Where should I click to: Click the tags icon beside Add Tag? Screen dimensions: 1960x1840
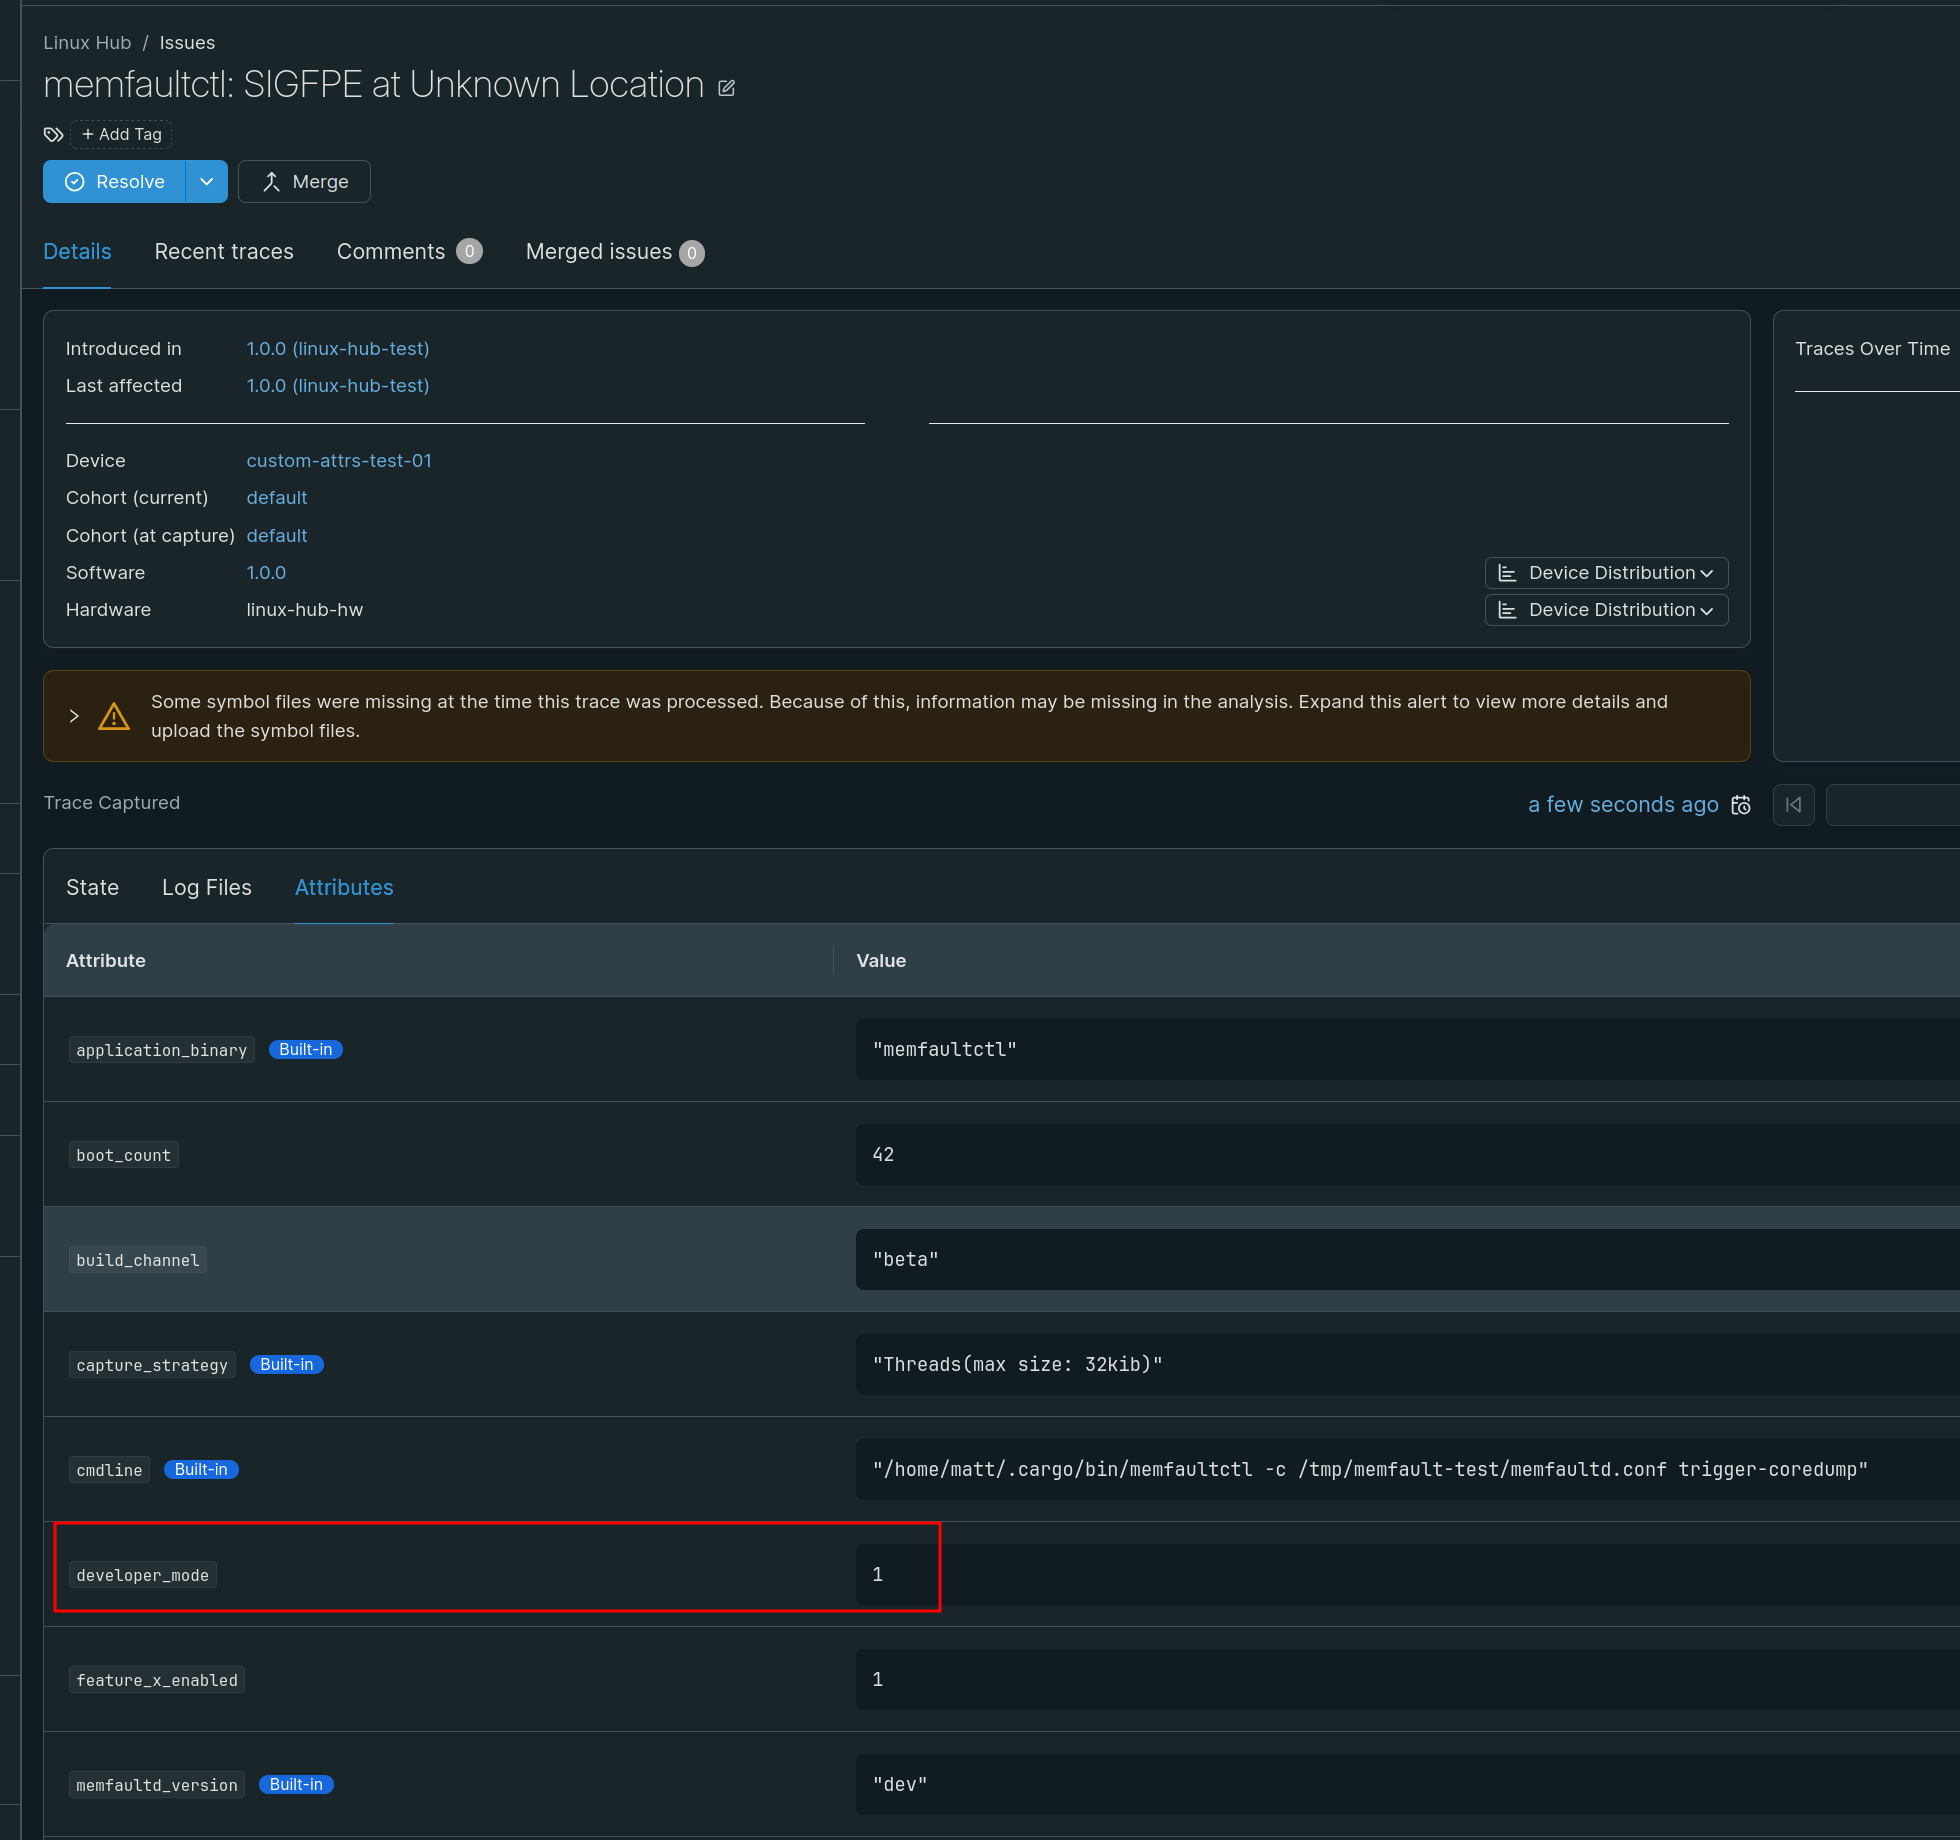(54, 134)
